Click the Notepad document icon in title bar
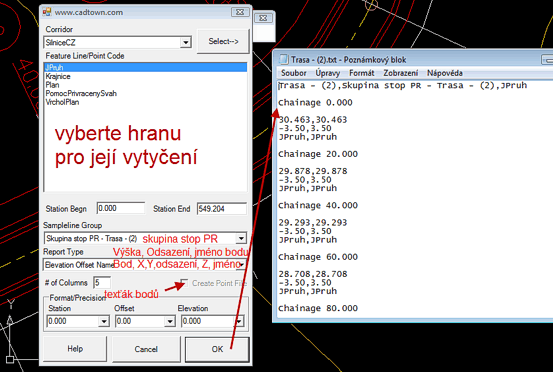 (283, 59)
